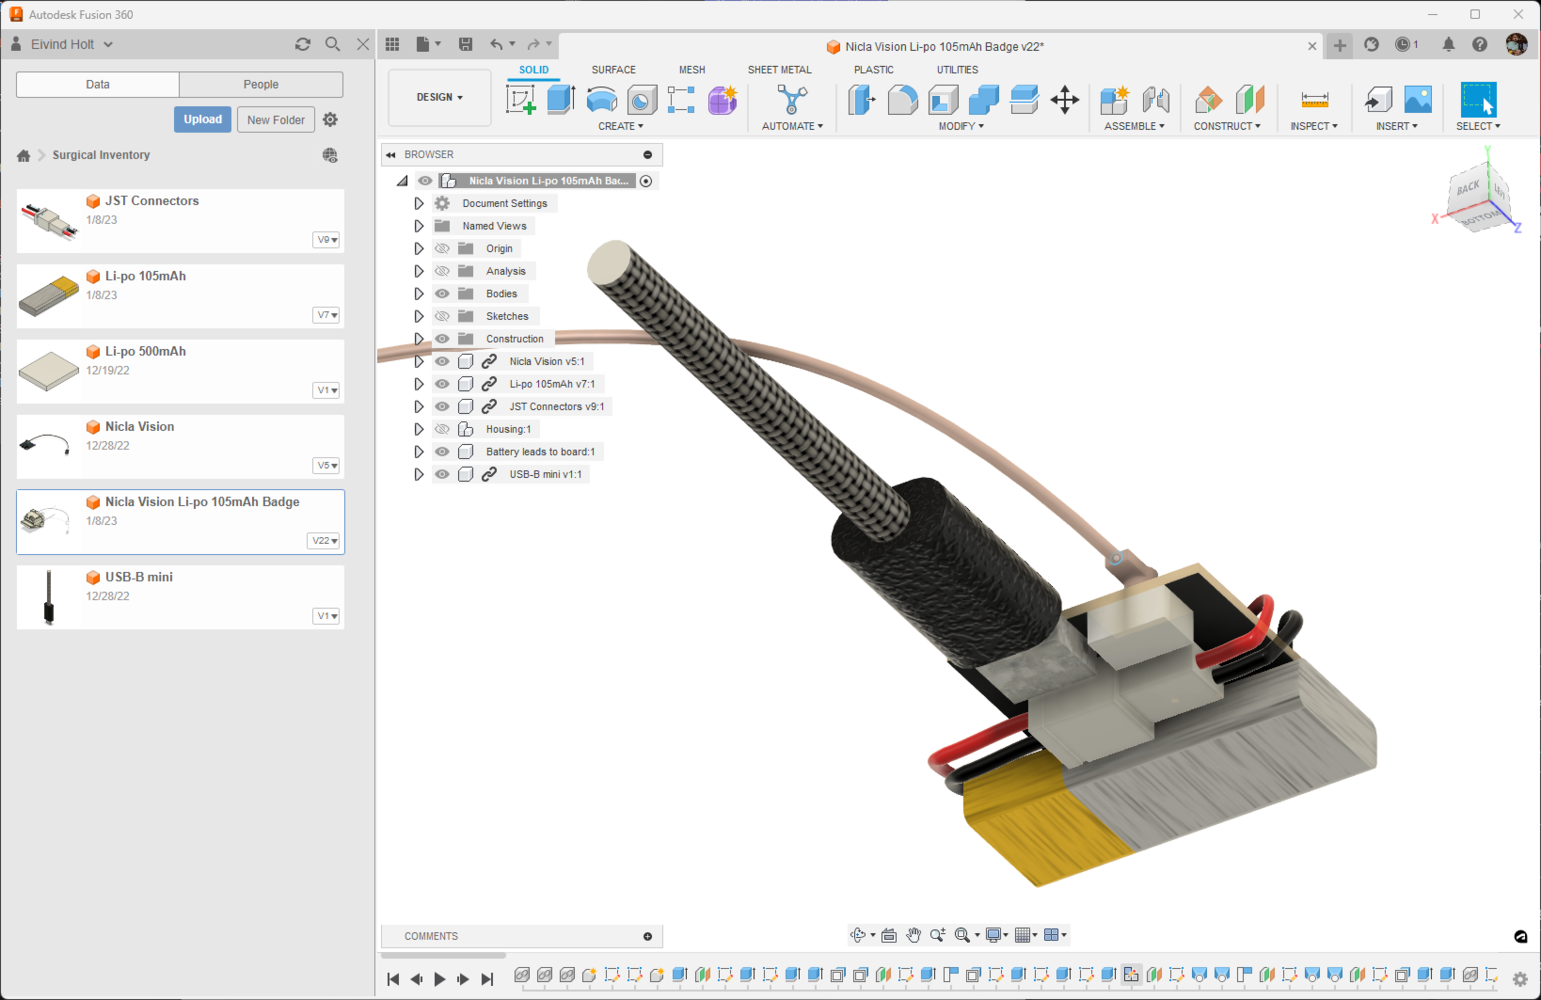This screenshot has height=1000, width=1541.
Task: Switch to the SHEET METAL tab
Action: pos(779,70)
